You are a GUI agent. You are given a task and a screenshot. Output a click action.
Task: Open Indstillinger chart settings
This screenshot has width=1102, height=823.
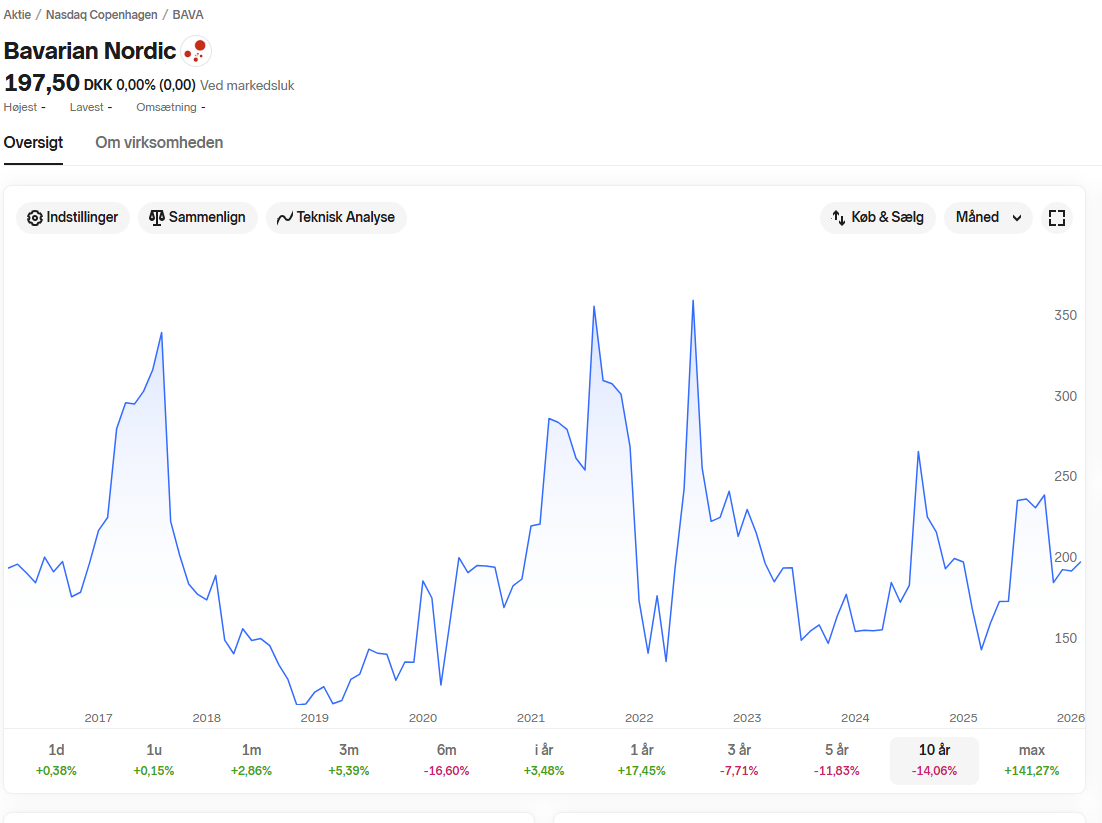pos(73,218)
